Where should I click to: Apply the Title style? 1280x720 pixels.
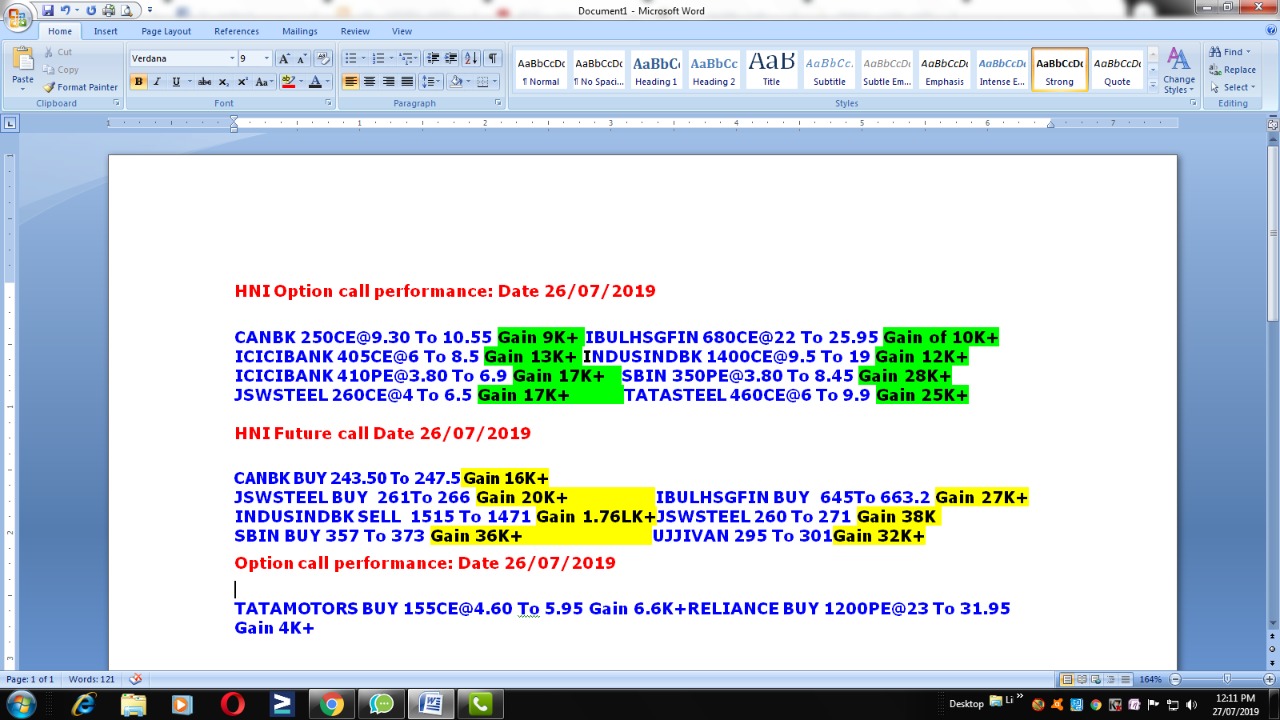771,70
